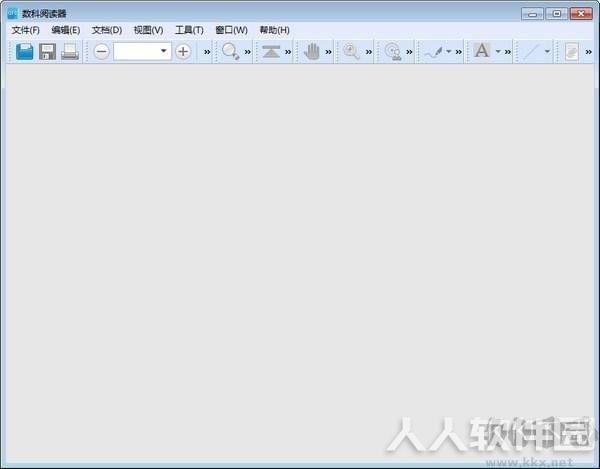The width and height of the screenshot is (600, 469).
Task: Select the text annotation A tool
Action: tap(482, 50)
